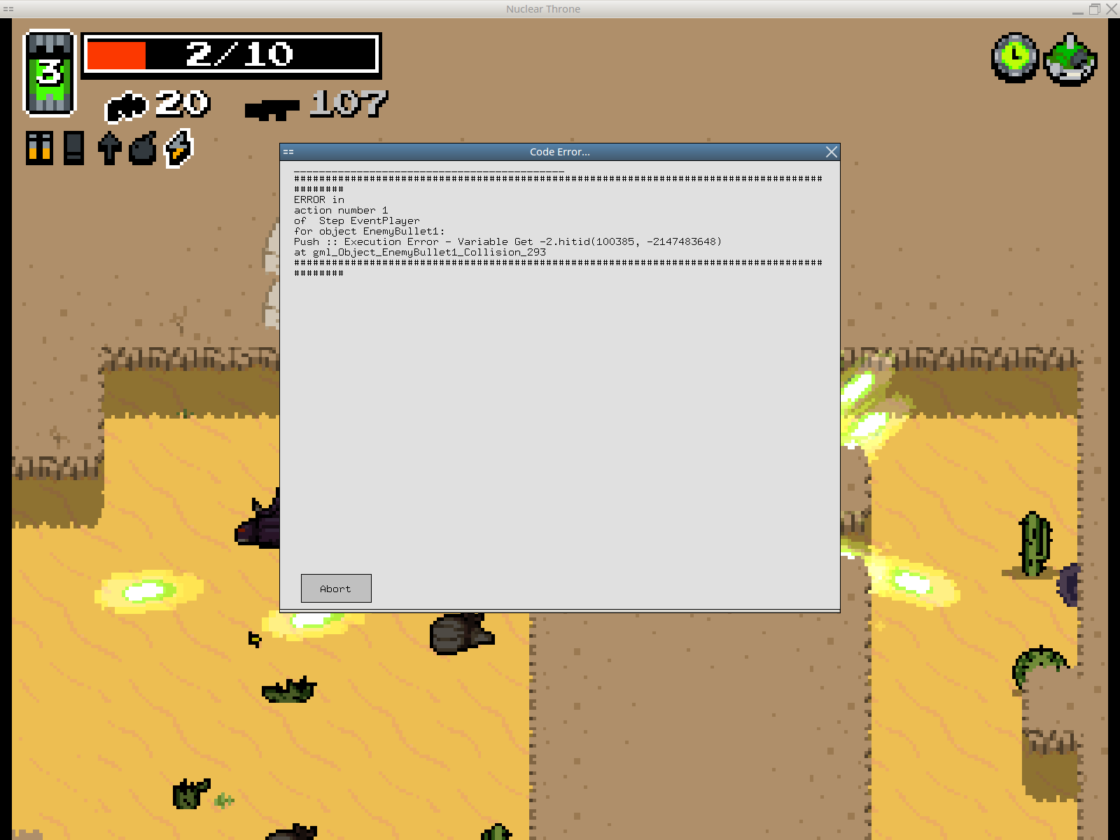Screen dimensions: 1120x840
Task: Click the 'action number 1' text
Action: pyautogui.click(x=341, y=210)
